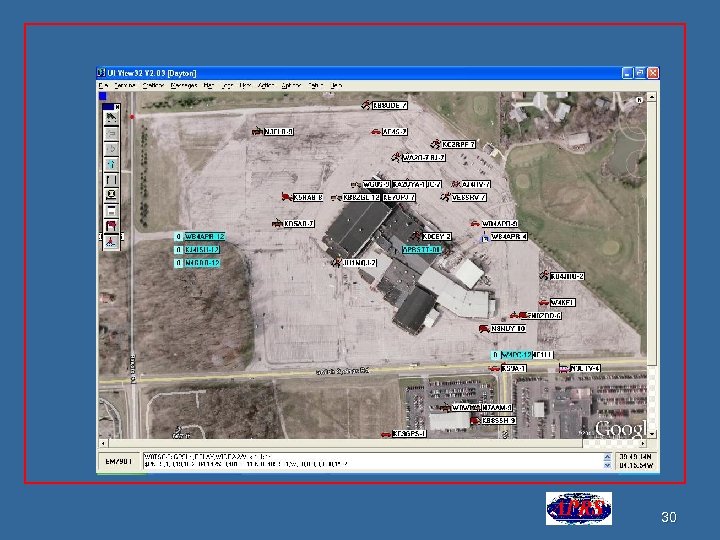Click the runner icon at right edge of lot
720x540 pixels.
click(544, 276)
